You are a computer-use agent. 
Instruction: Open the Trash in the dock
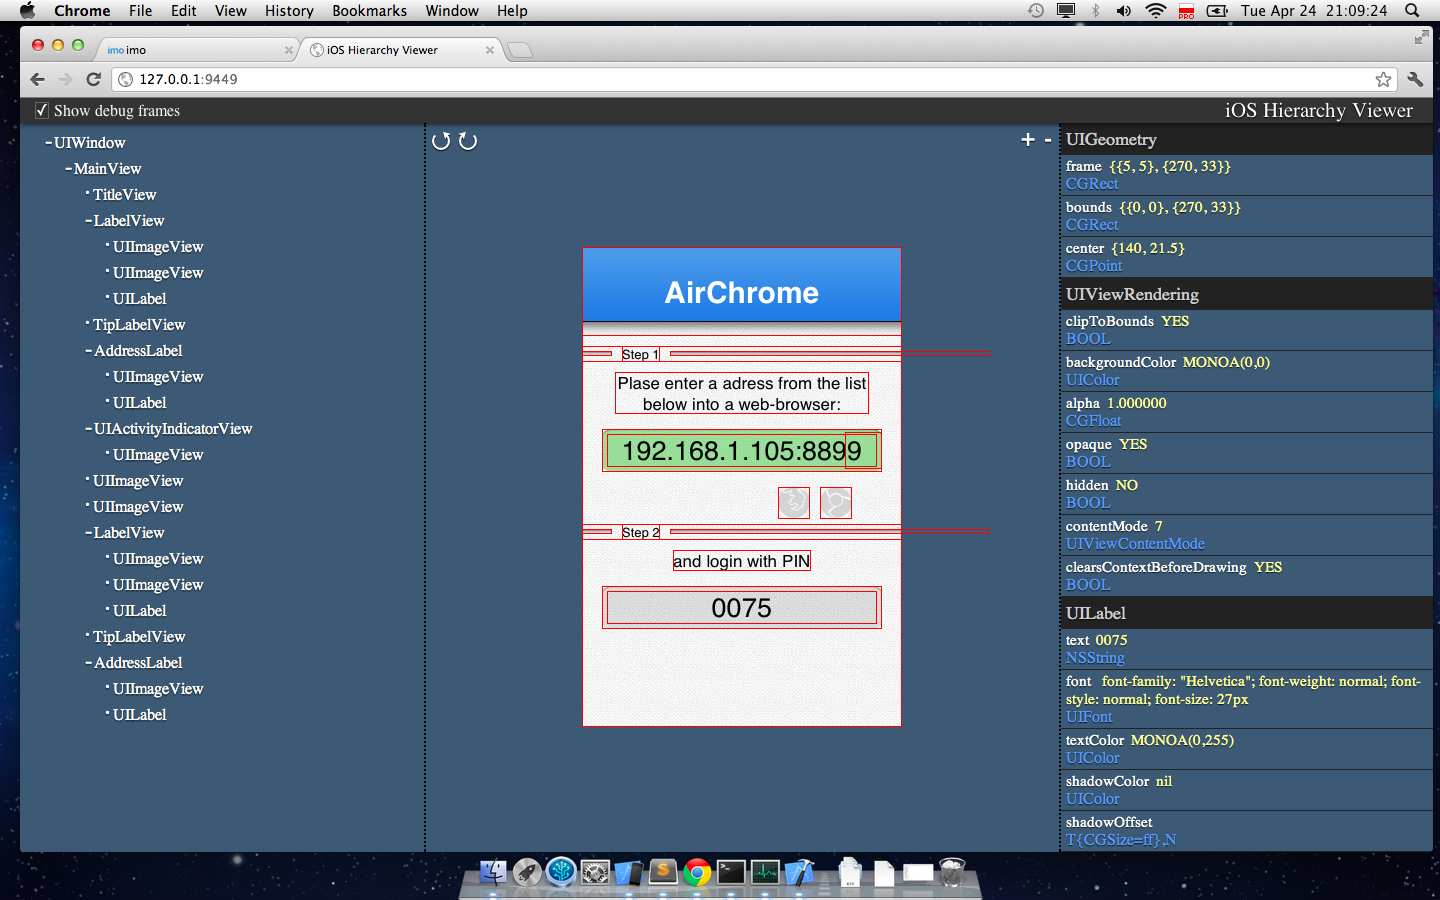click(x=952, y=872)
